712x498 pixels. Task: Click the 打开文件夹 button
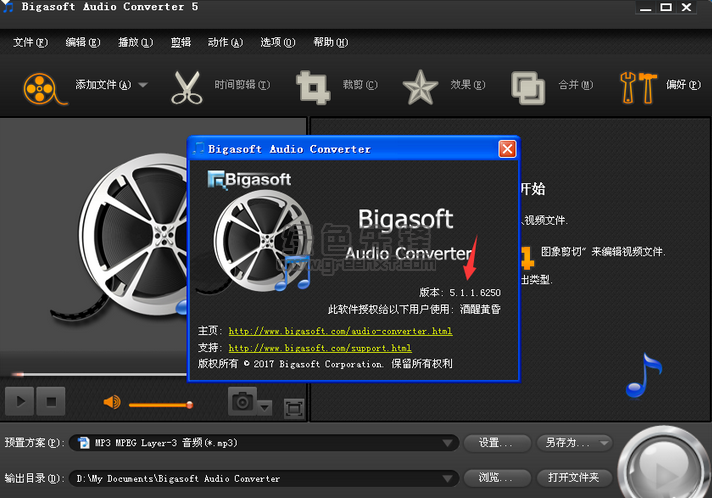click(x=573, y=478)
